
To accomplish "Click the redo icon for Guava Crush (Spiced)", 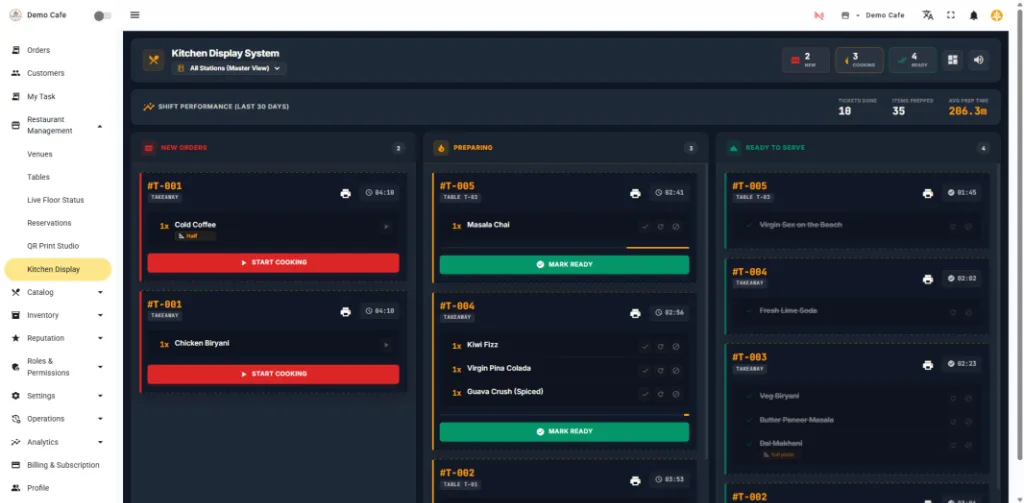I will pos(660,394).
